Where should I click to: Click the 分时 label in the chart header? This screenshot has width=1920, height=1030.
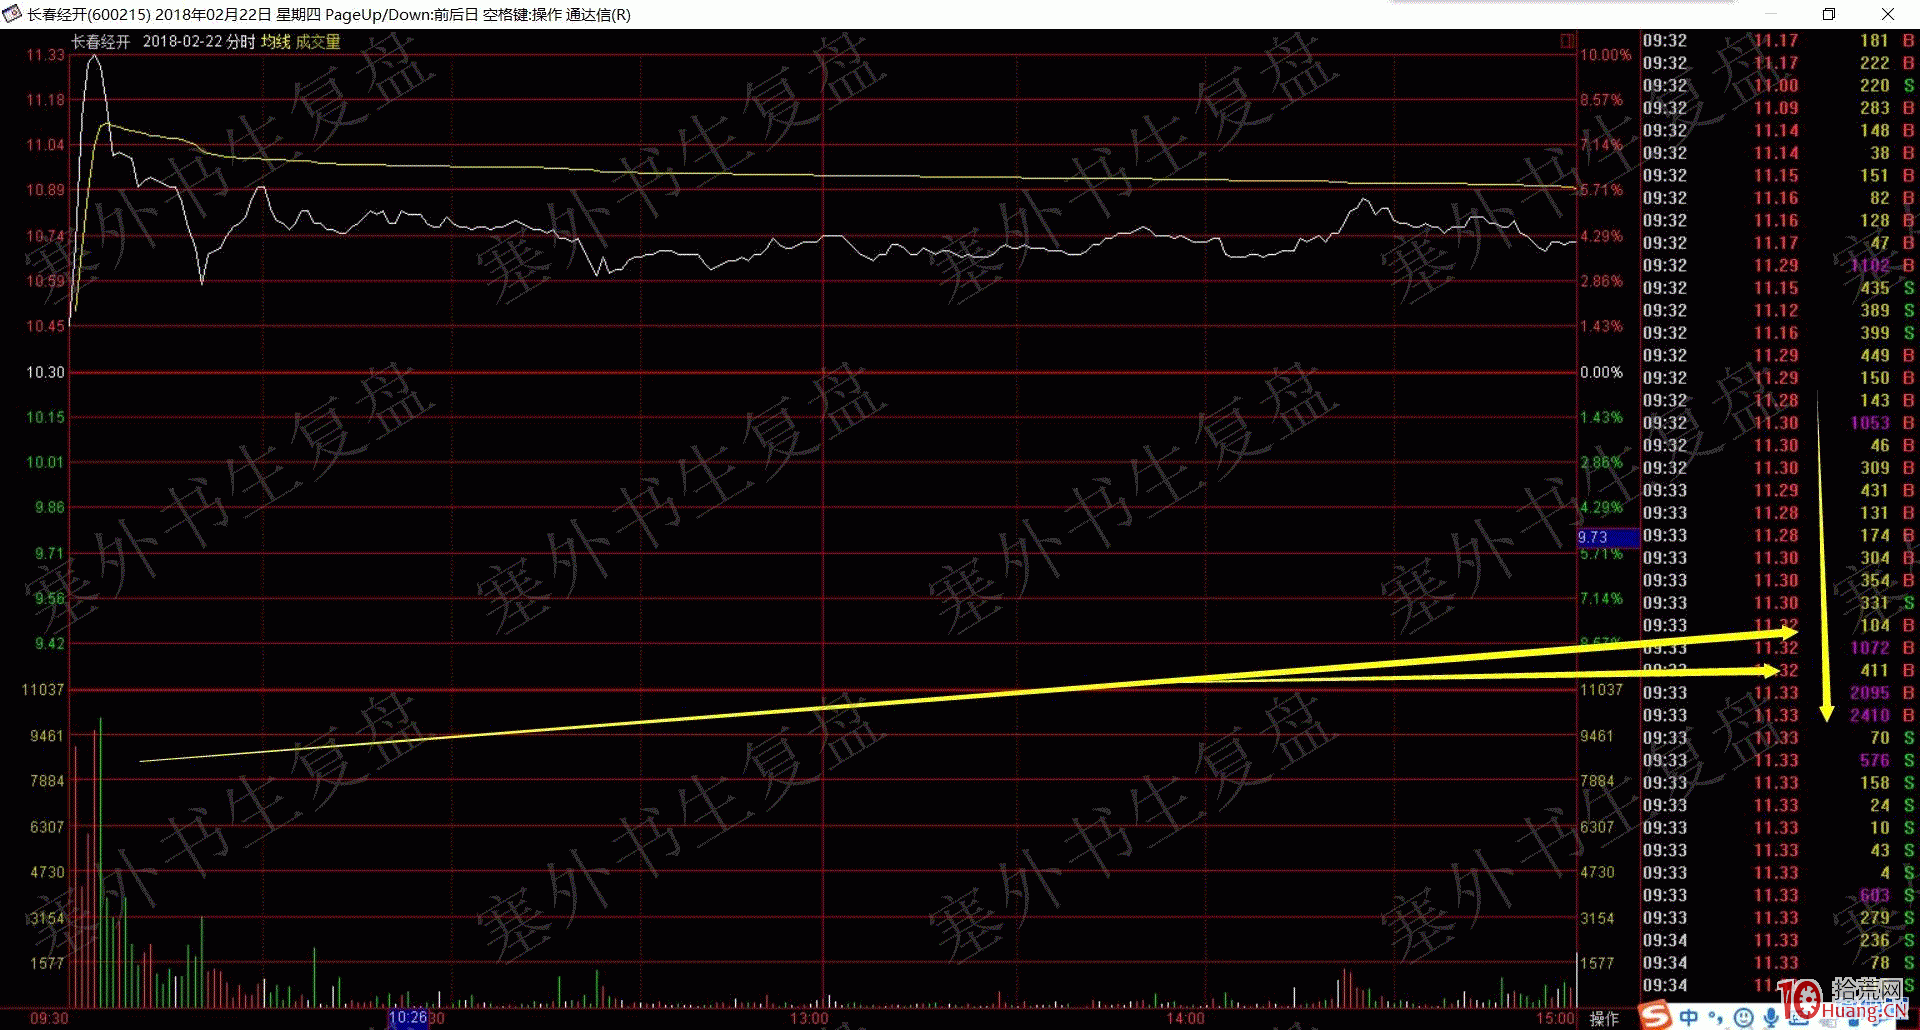(240, 42)
